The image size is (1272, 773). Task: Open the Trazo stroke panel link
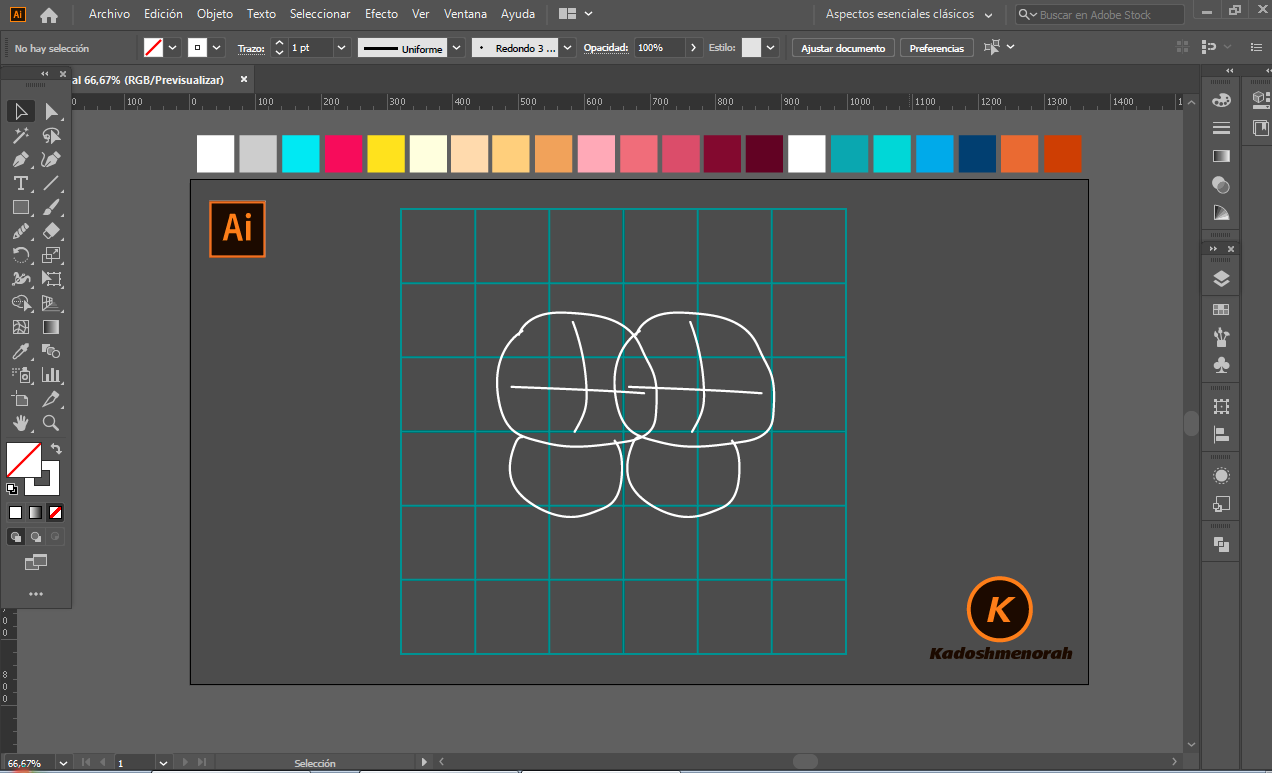click(x=251, y=48)
